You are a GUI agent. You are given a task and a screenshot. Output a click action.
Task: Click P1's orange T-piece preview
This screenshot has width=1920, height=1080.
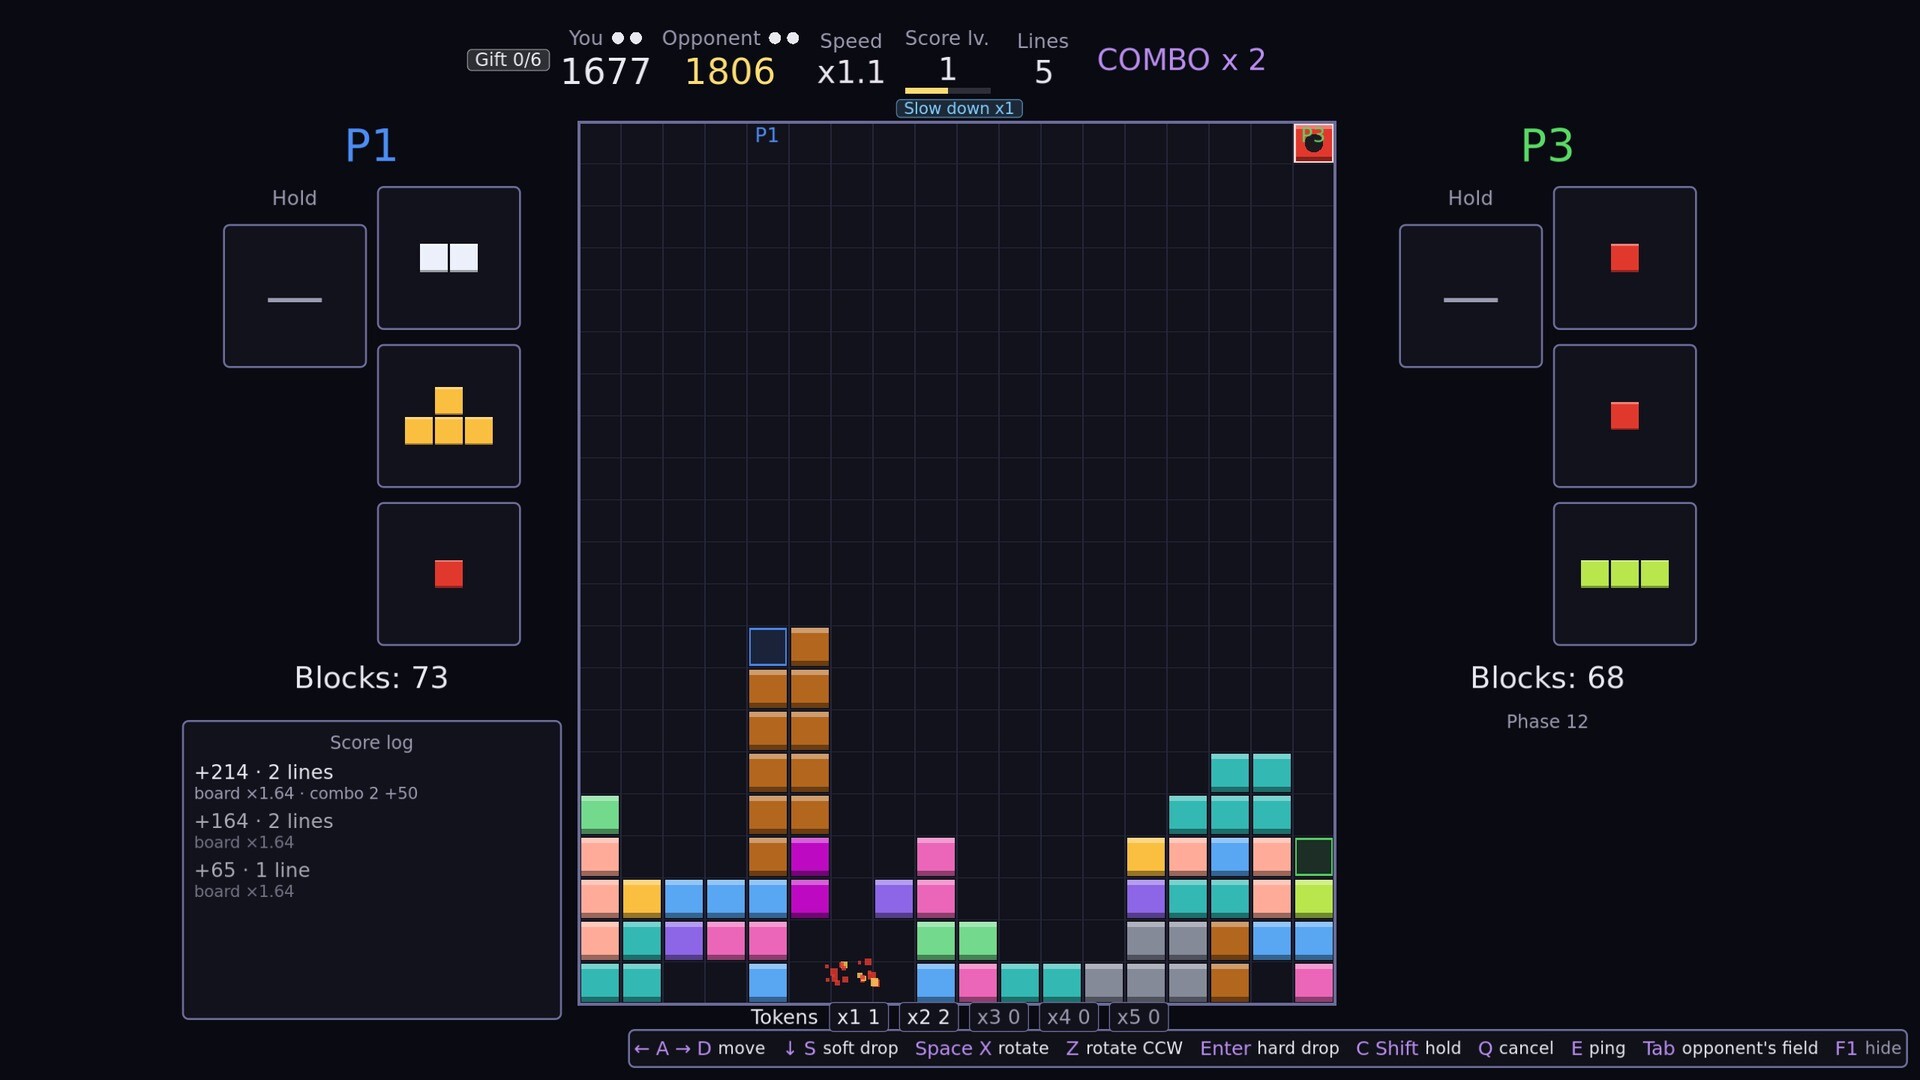[448, 416]
